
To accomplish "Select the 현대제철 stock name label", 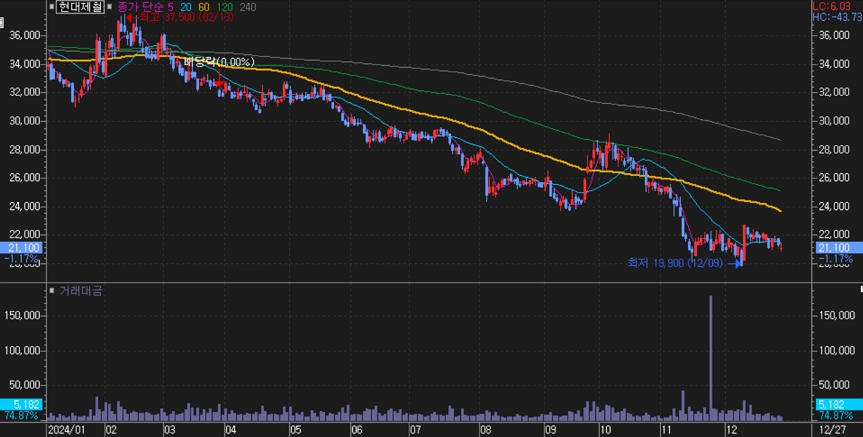I will [80, 7].
